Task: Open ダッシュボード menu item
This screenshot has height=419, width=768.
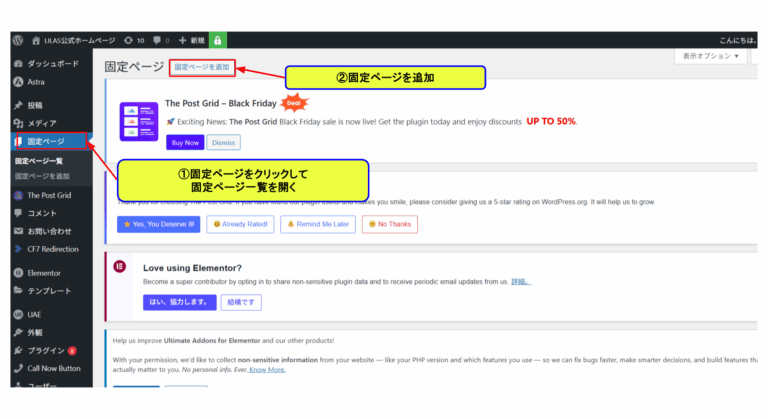Action: click(x=52, y=64)
